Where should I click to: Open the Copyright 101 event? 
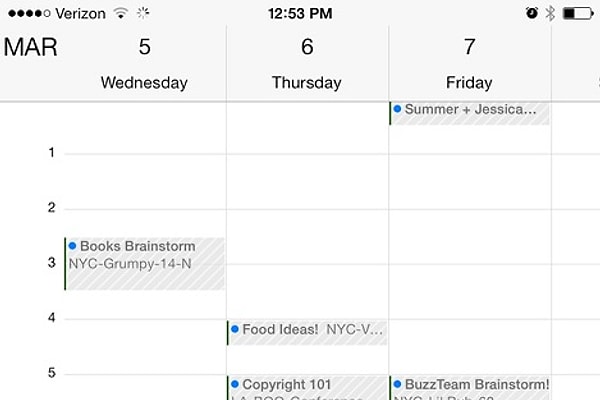click(x=307, y=388)
